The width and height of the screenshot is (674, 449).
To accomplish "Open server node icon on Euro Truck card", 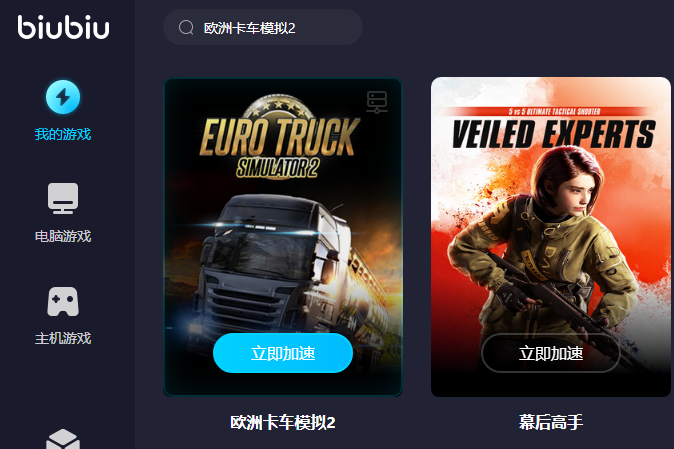I will (377, 102).
